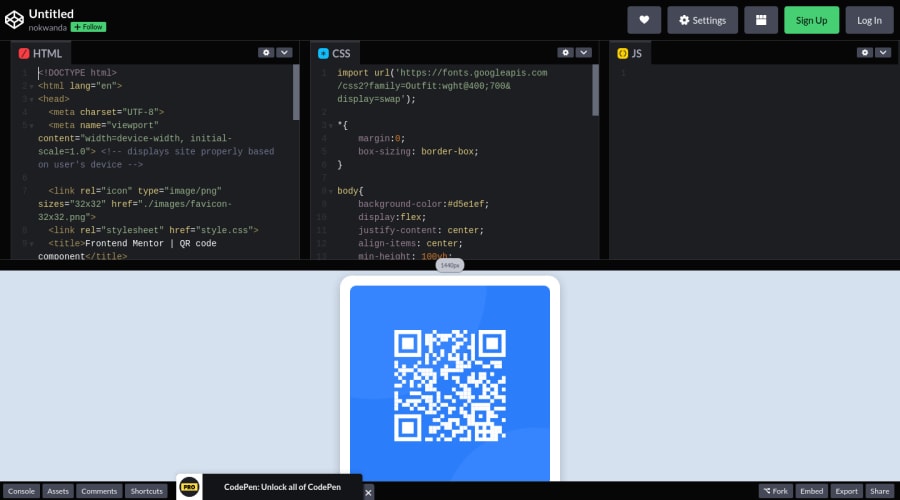Screen dimensions: 900x500
Task: Open nokwanda's profile link
Action: point(48,28)
